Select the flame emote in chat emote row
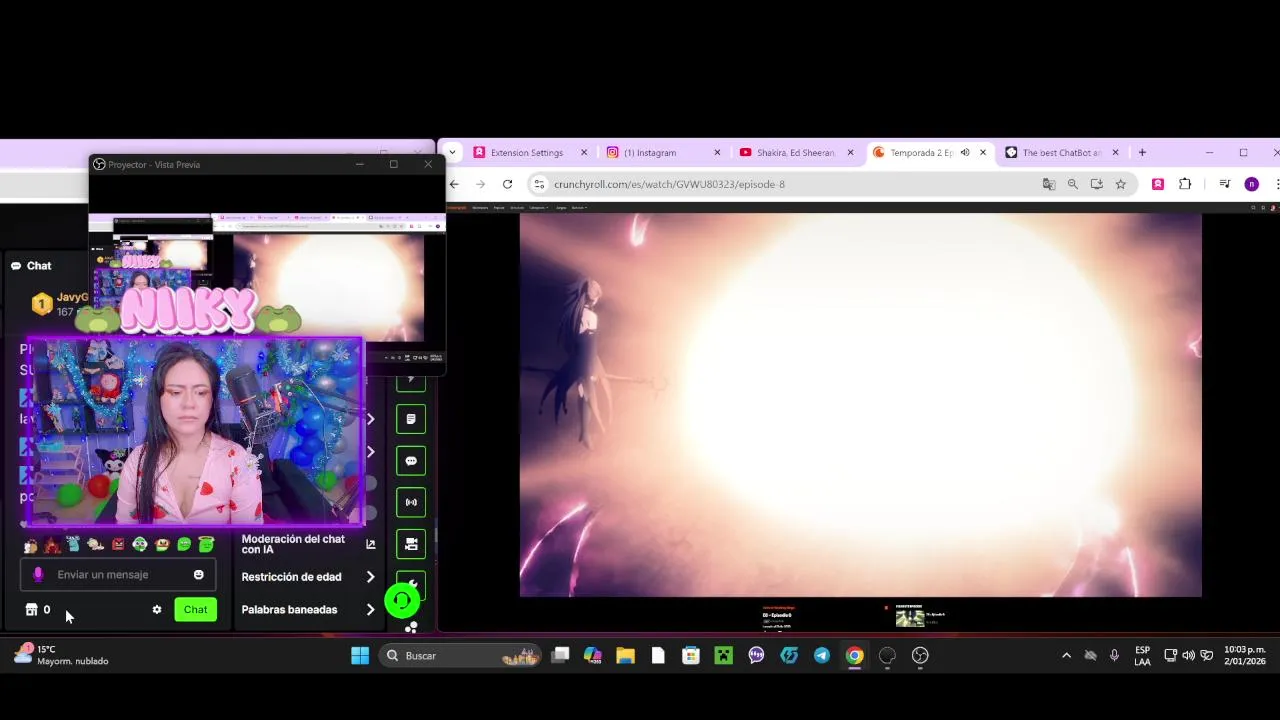Screen dimensions: 1280x720 click(52, 545)
